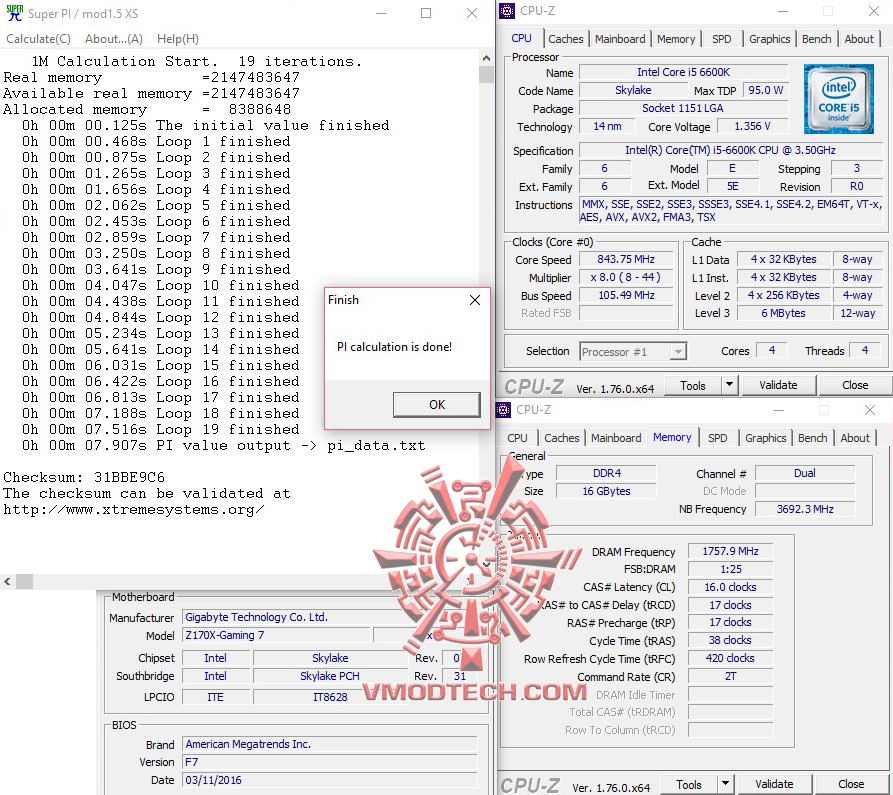Click the memory Type value DDR4
893x795 pixels.
coord(607,473)
